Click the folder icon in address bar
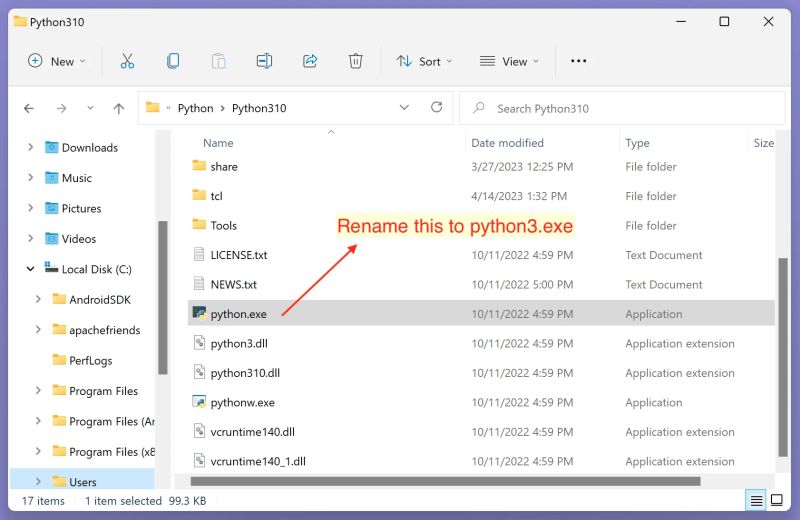The width and height of the screenshot is (800, 520). click(x=153, y=107)
